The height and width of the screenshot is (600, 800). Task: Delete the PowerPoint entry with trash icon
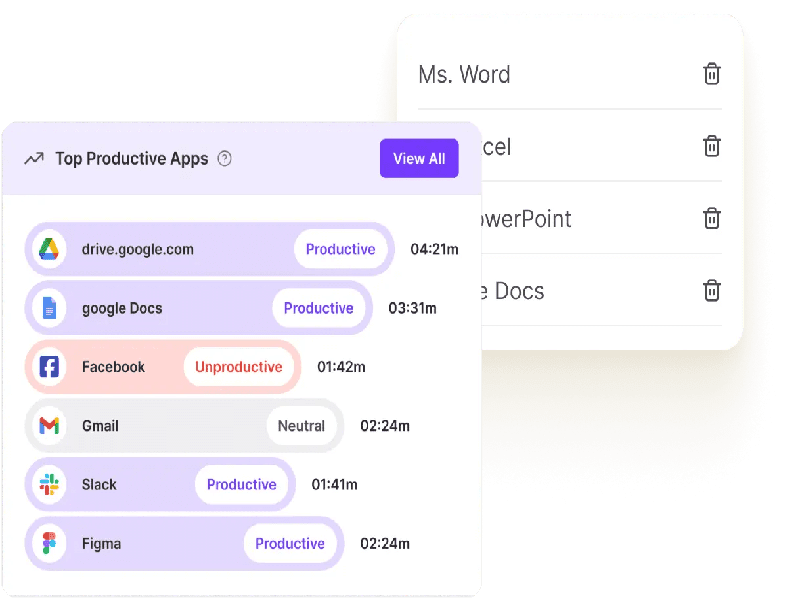pos(712,218)
